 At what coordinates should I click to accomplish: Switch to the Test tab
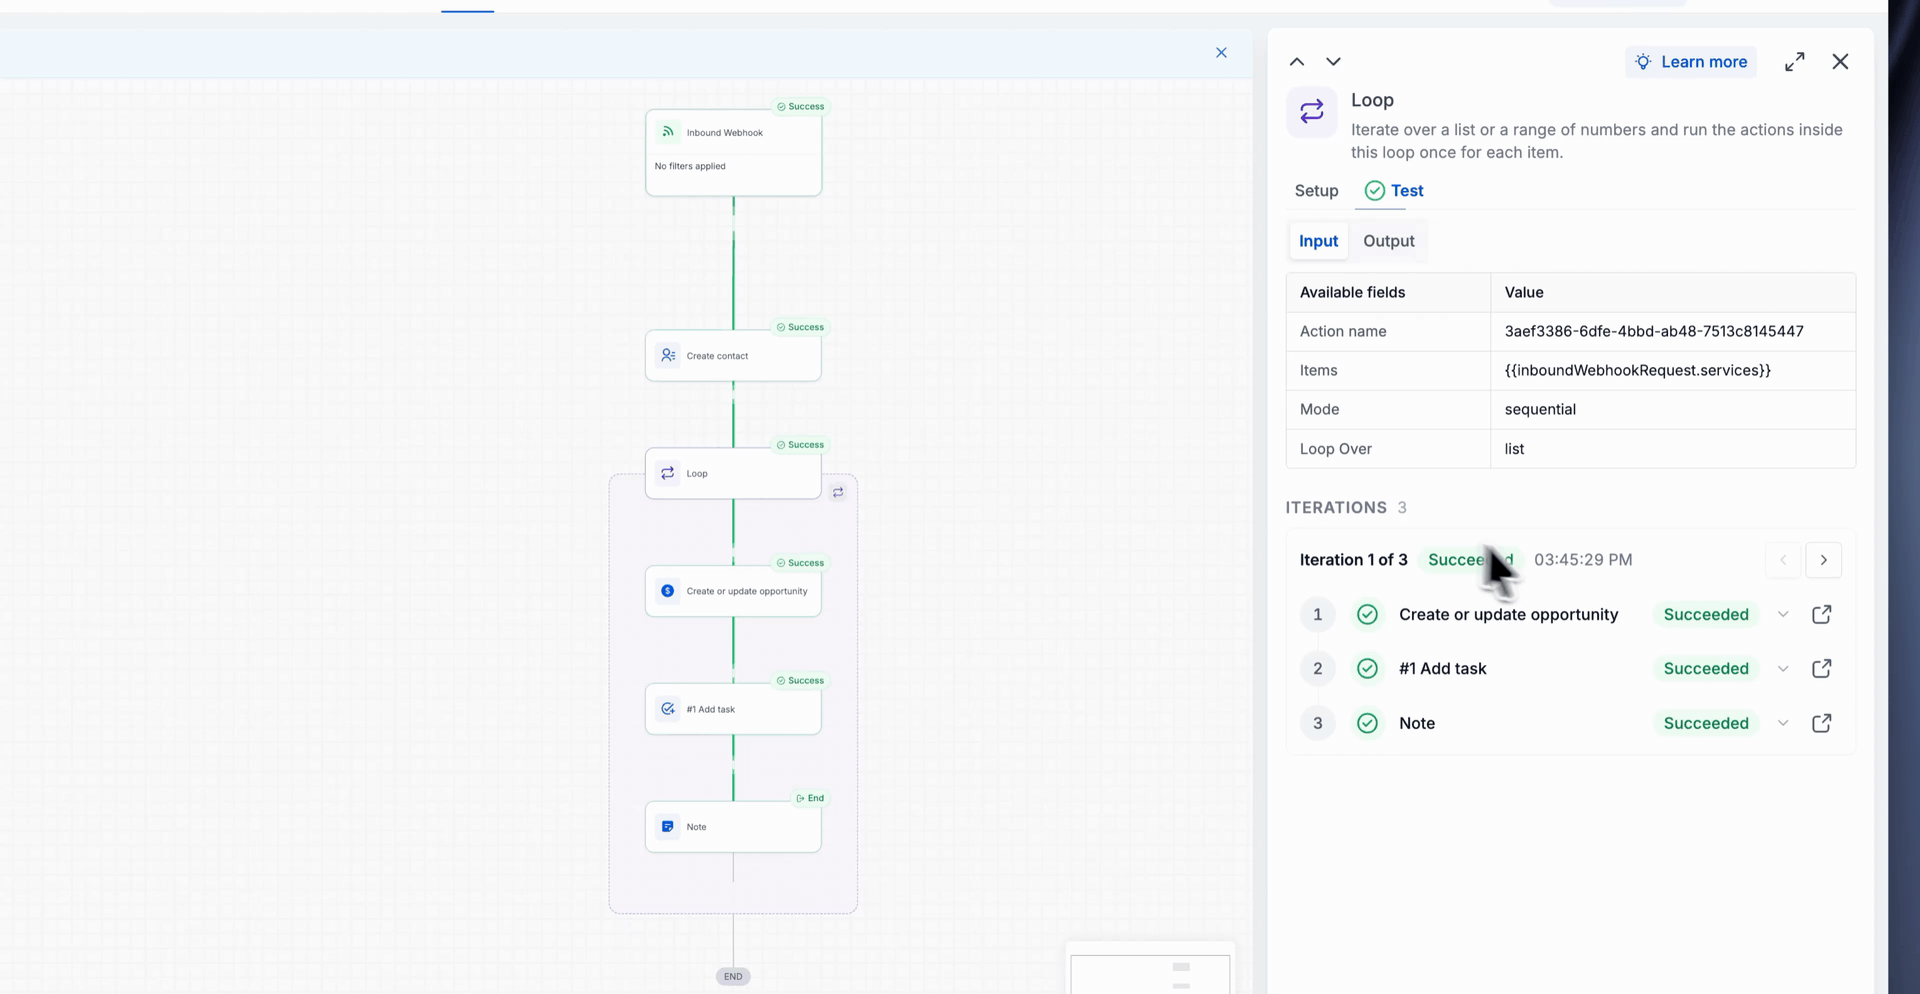[1394, 190]
